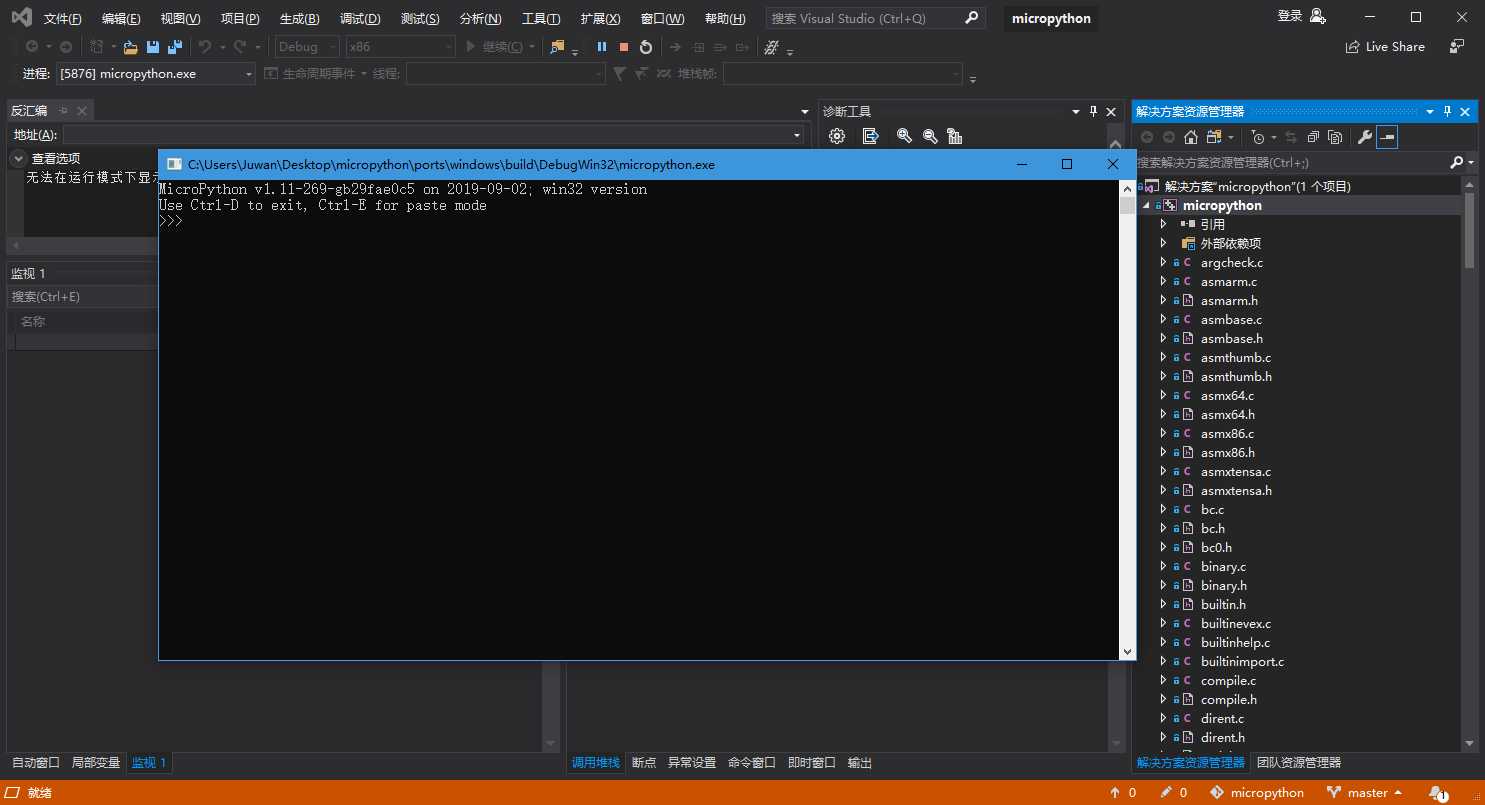Click the Solution Explorer vertical scrollbar
The height and width of the screenshot is (805, 1485).
click(1469, 230)
